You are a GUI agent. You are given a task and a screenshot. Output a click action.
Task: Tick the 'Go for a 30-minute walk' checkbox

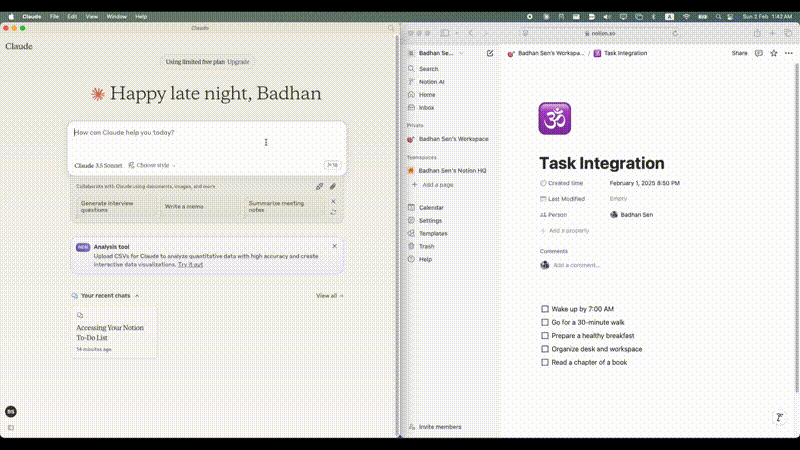(x=545, y=323)
